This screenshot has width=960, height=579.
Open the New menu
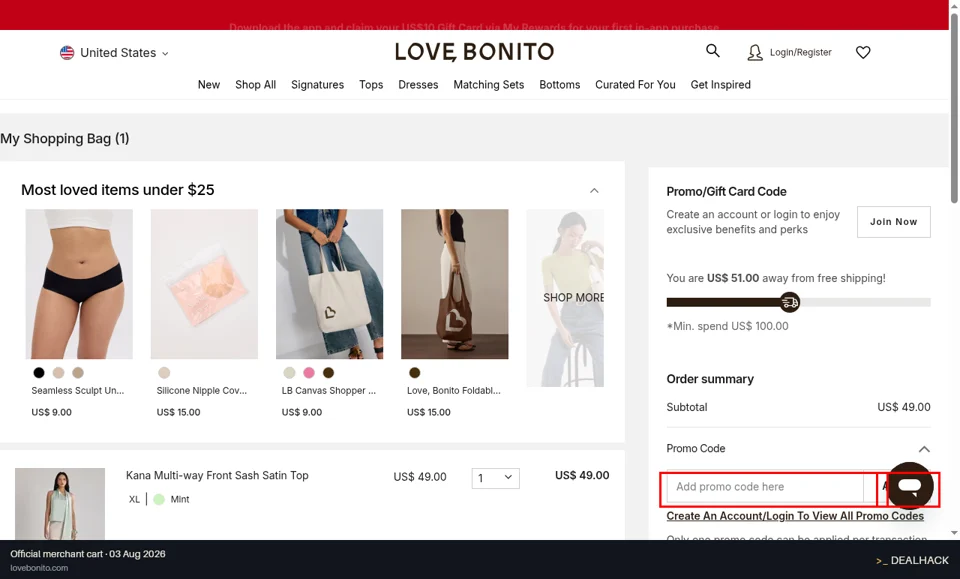click(209, 84)
